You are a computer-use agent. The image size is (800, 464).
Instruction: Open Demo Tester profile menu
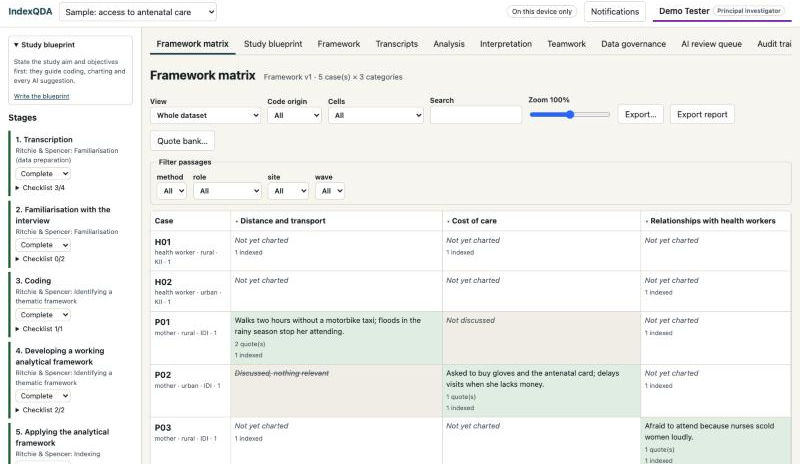(721, 11)
